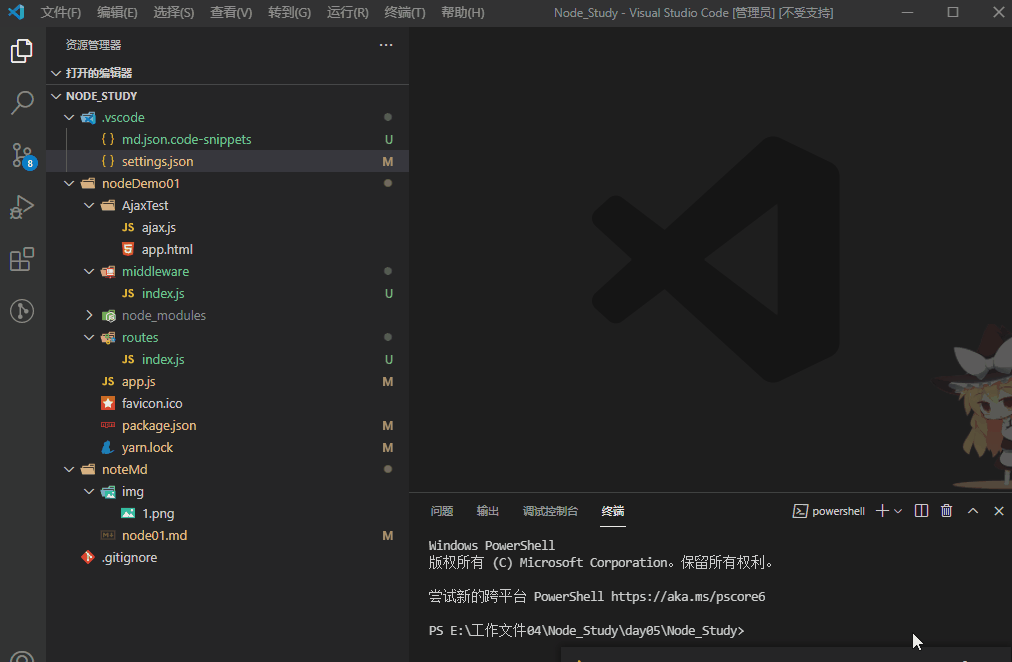Collapse the NODE_STUDY root section
This screenshot has height=662, width=1012.
(56, 95)
